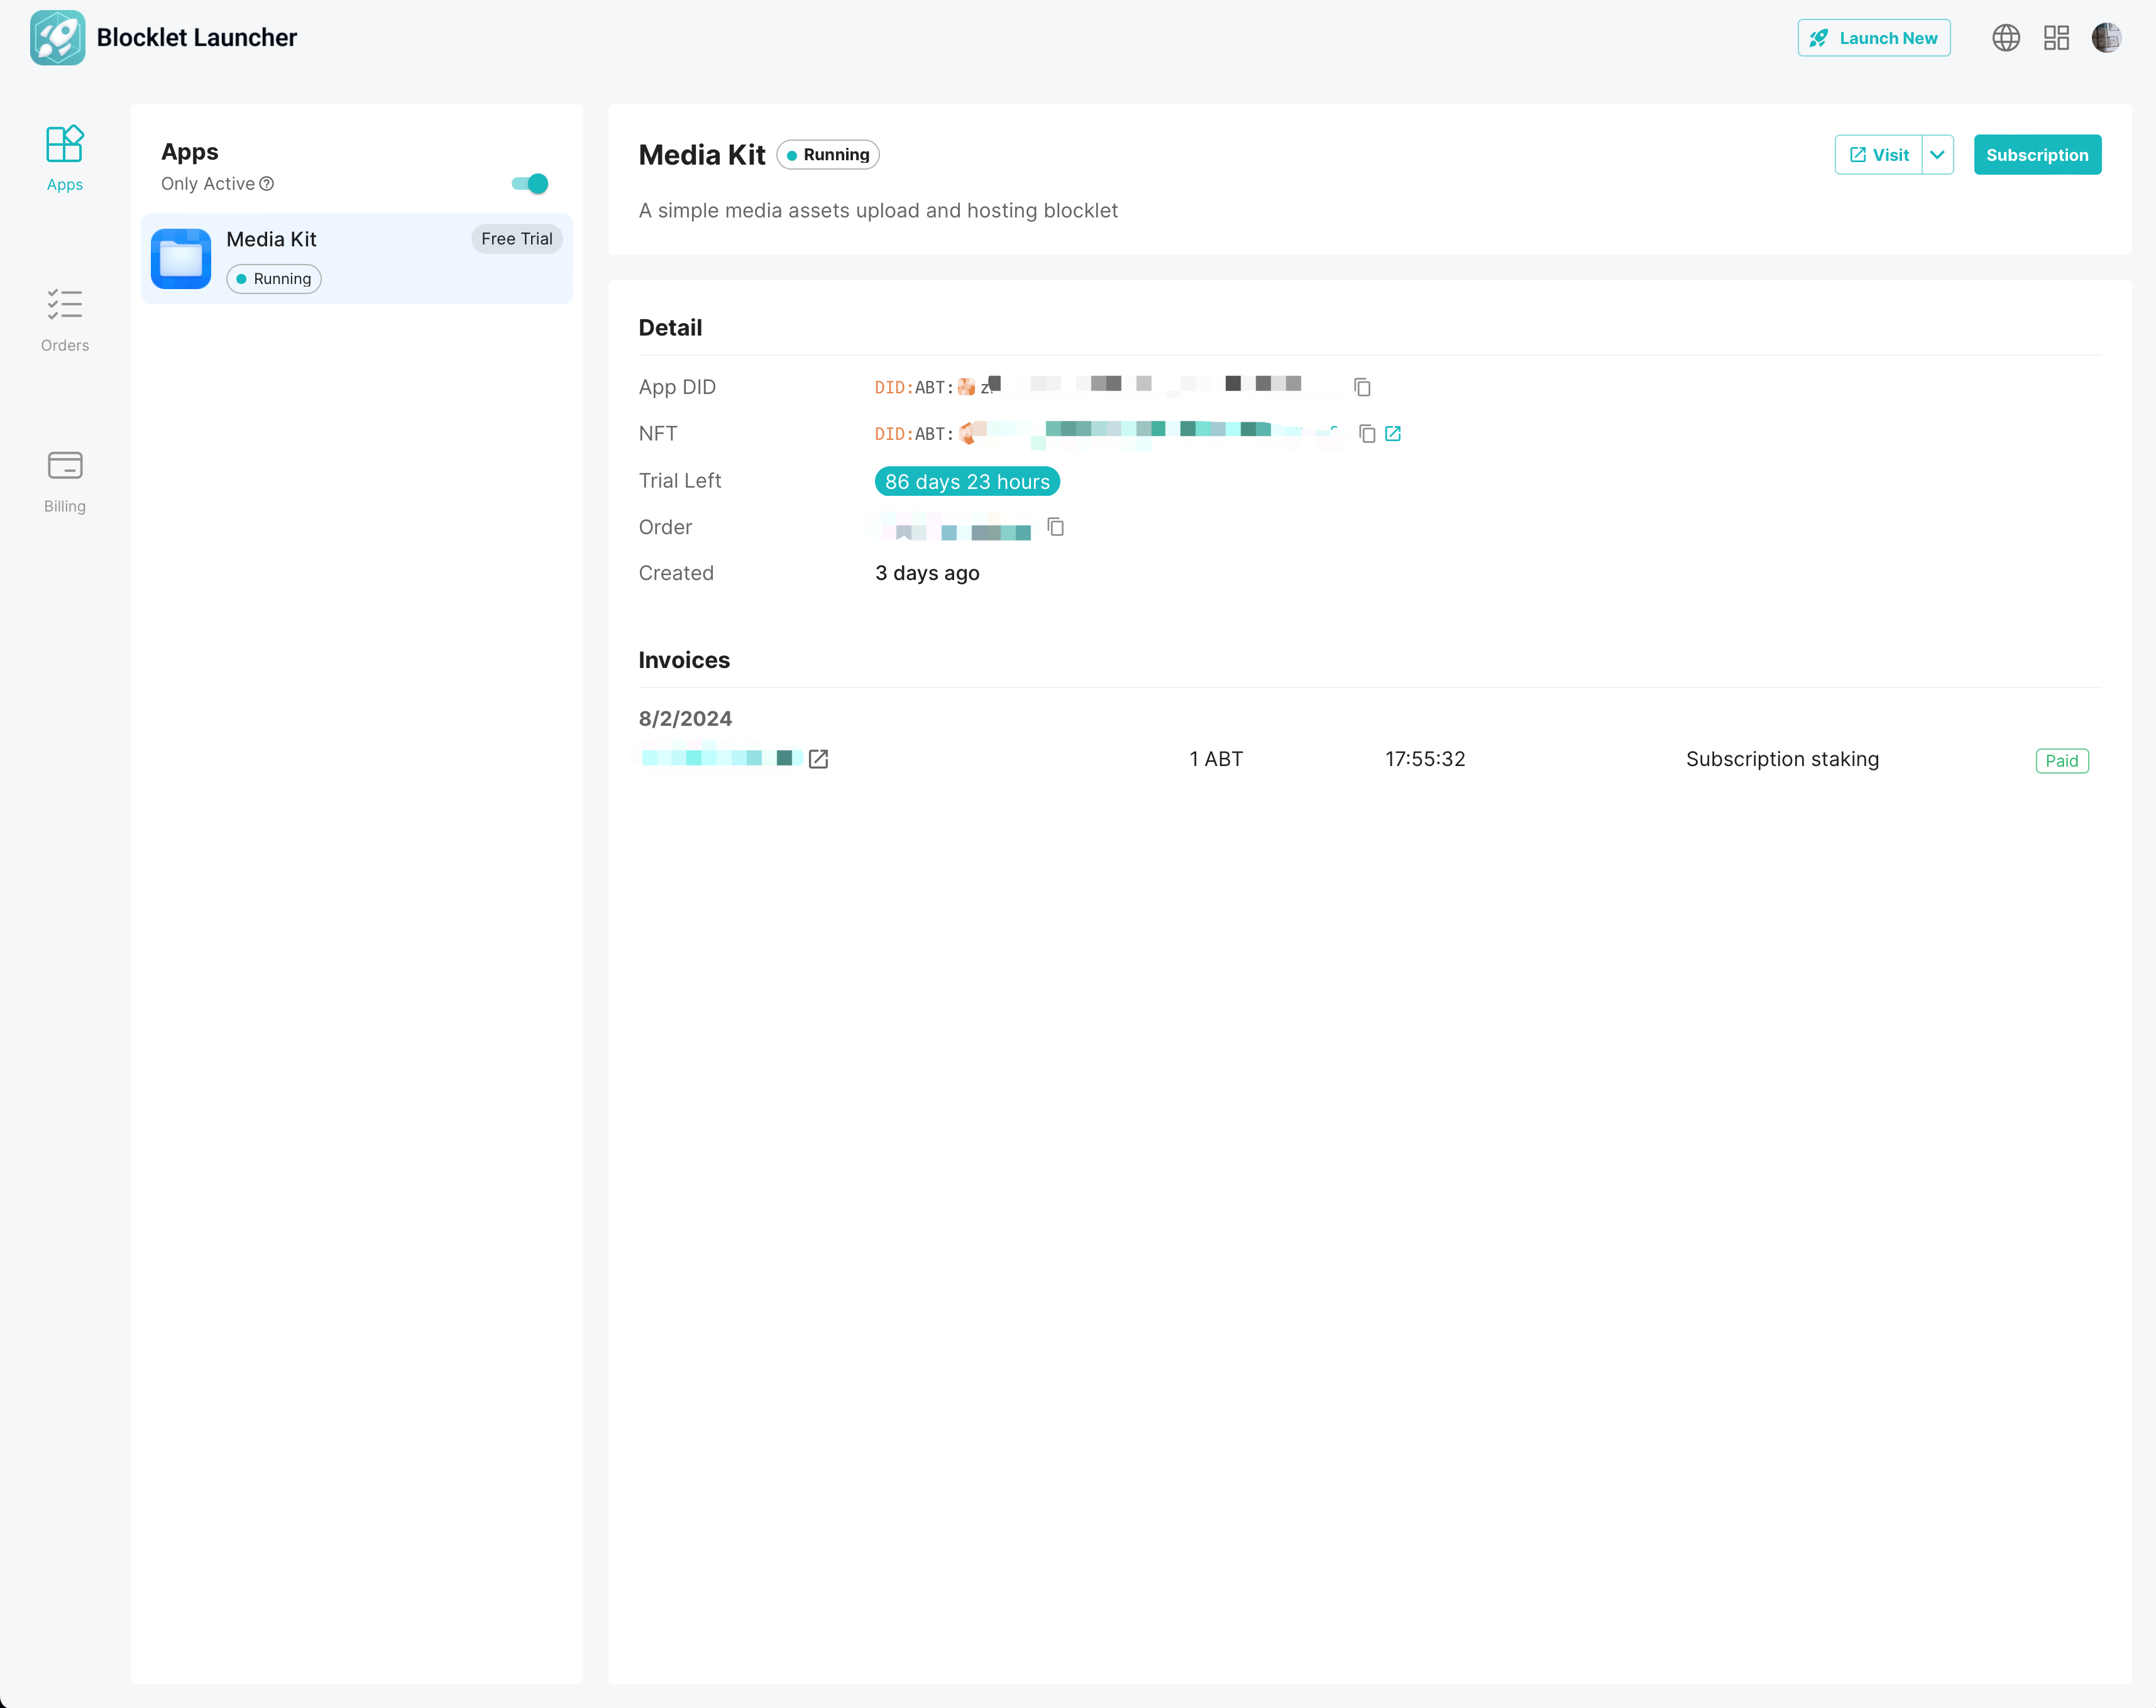Toggle the Only Active switch

pyautogui.click(x=530, y=184)
